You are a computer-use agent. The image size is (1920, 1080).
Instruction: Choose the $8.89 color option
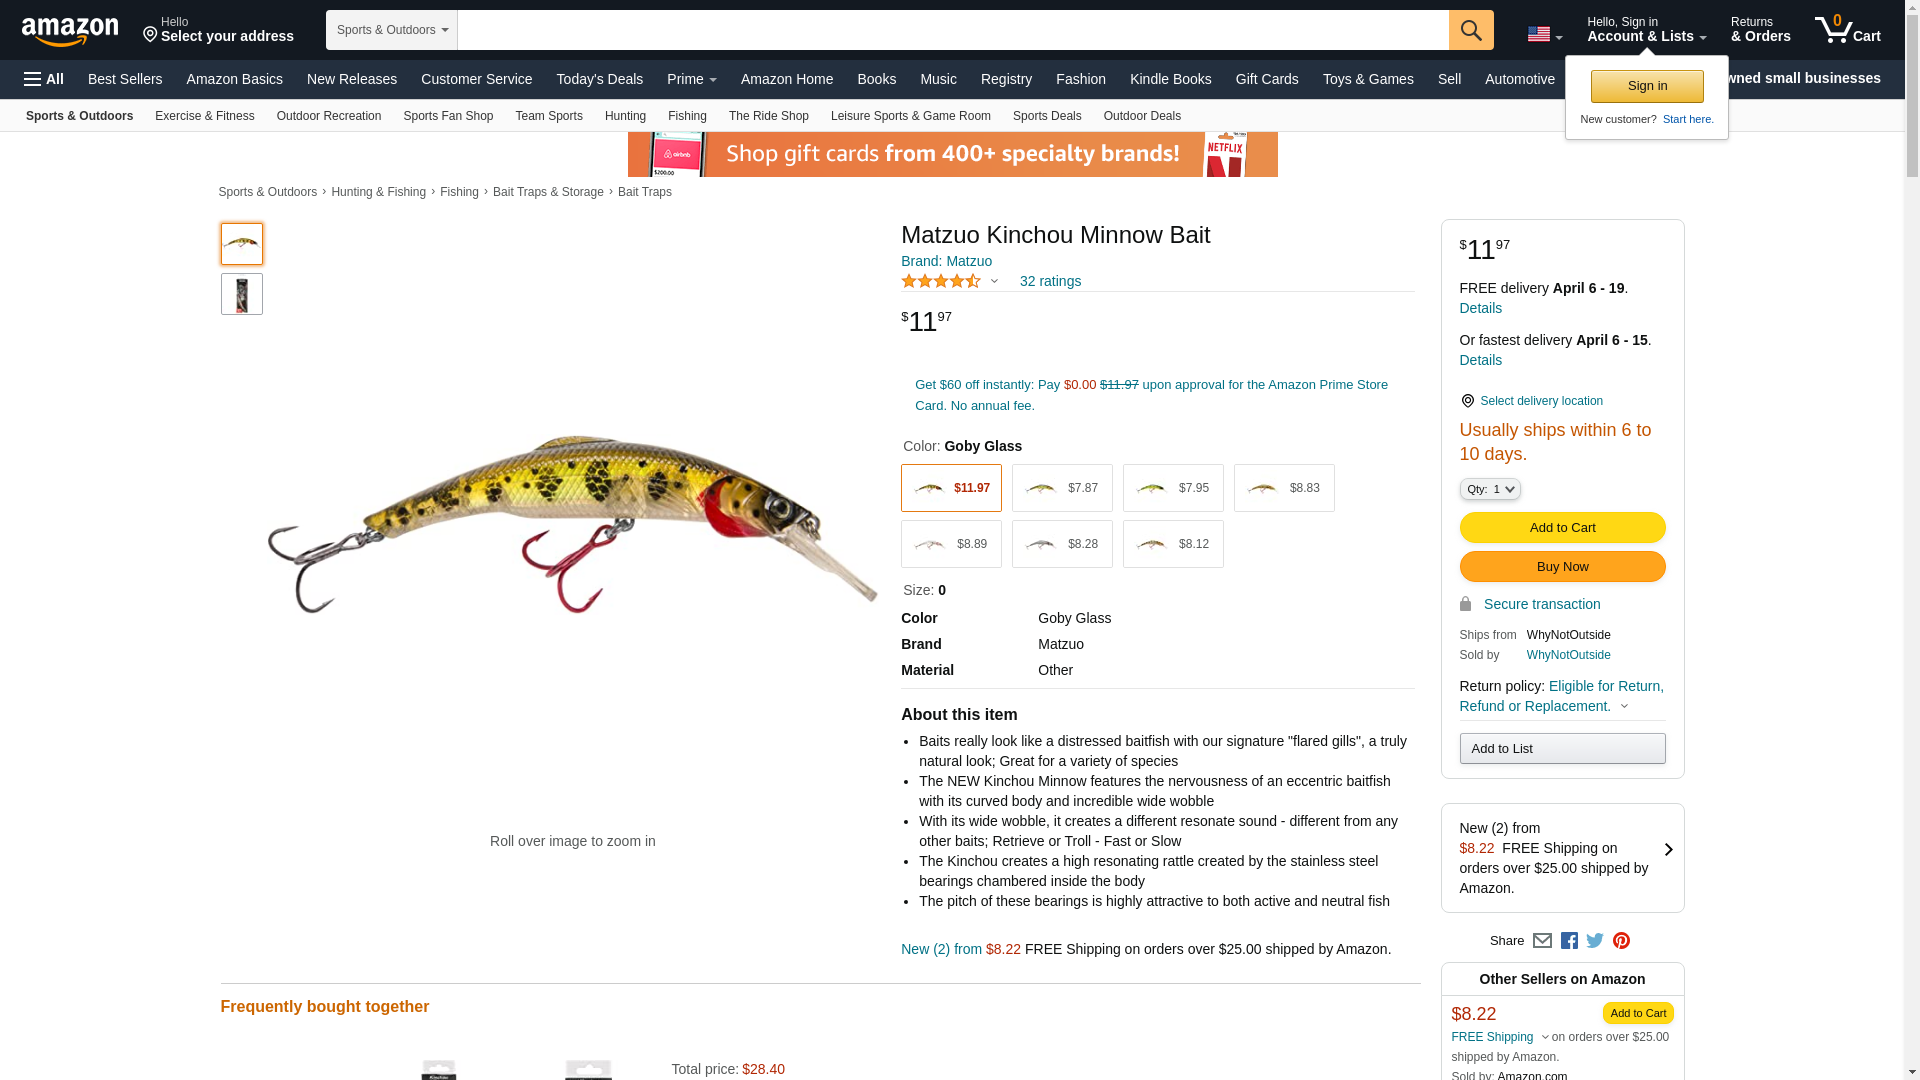[x=951, y=544]
